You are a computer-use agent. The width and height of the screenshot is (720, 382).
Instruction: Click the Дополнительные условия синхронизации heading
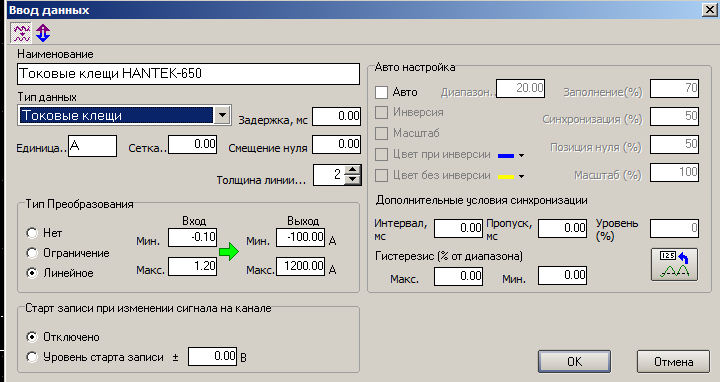tap(482, 201)
